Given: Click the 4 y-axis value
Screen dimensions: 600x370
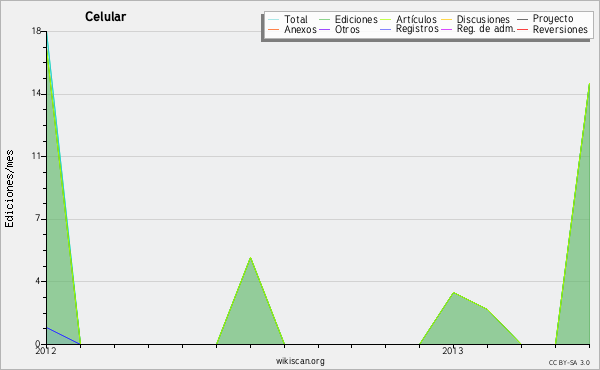Looking at the screenshot, I should coord(38,281).
